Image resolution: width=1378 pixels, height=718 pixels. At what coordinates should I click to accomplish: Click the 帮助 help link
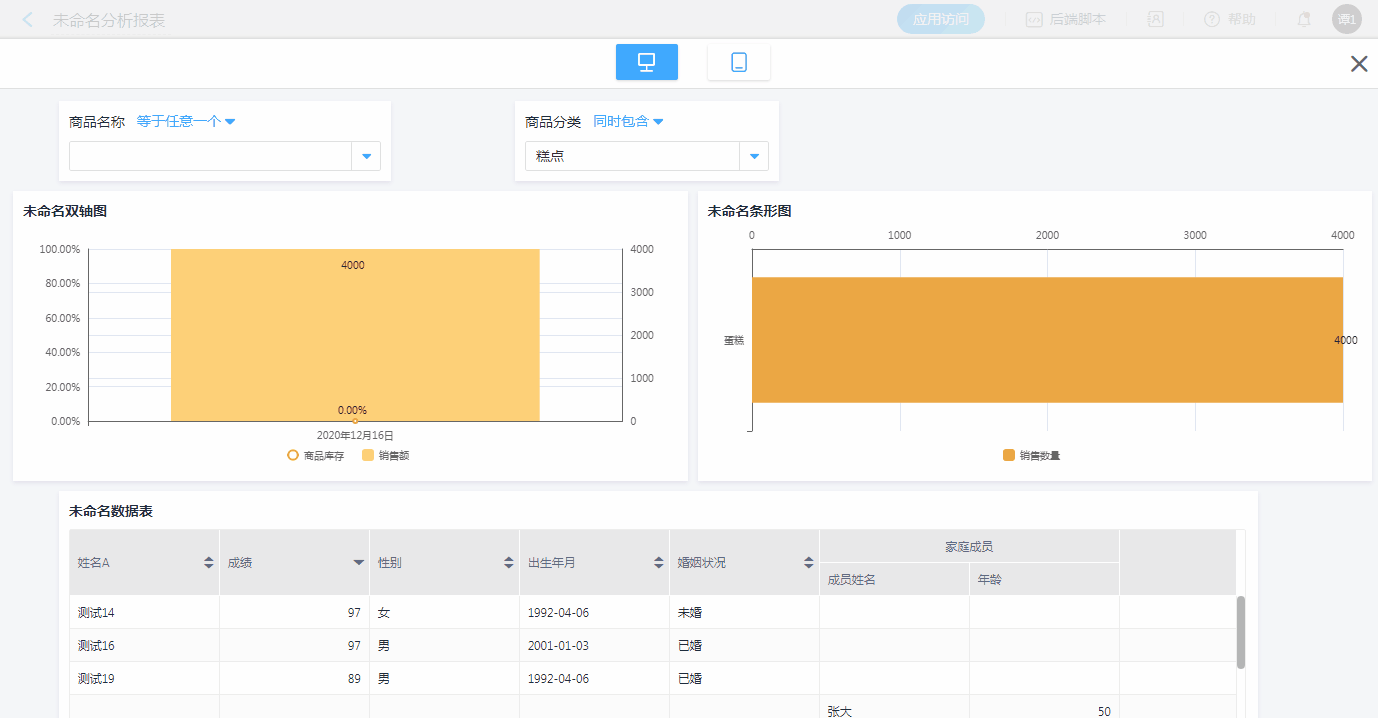click(x=1230, y=19)
